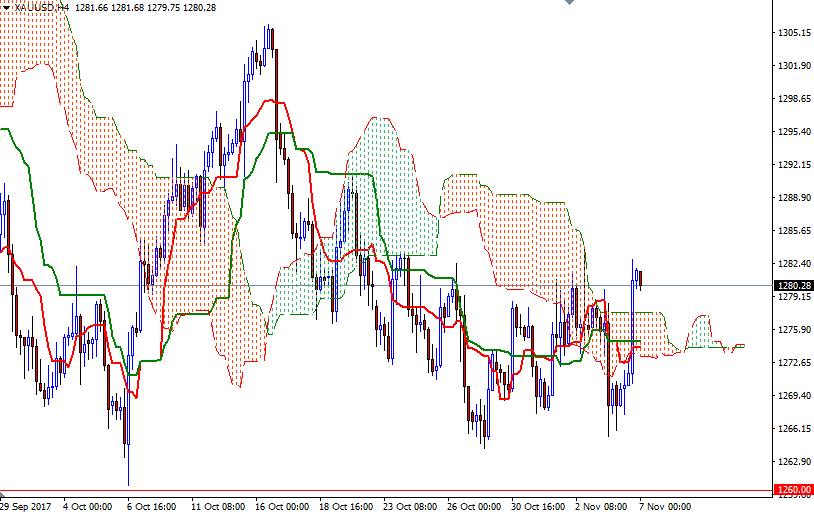Click the 23 Oct 08:00 time label
Viewport: 814px width, 514px height.
[x=410, y=506]
